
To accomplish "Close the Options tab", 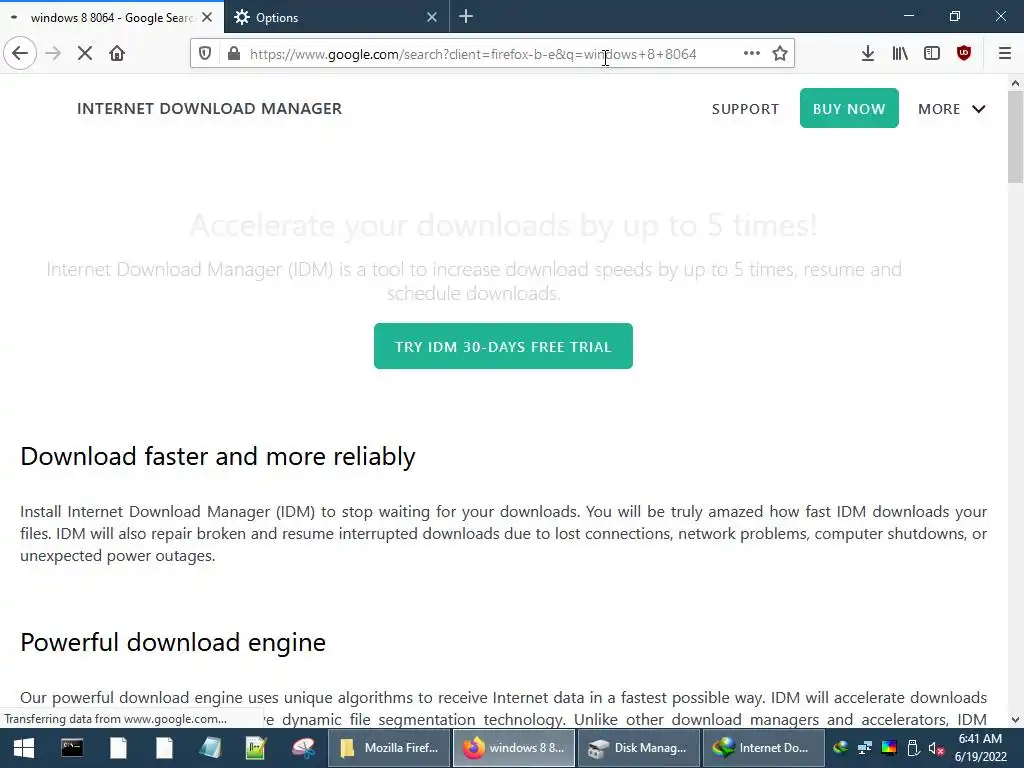I will click(x=432, y=17).
